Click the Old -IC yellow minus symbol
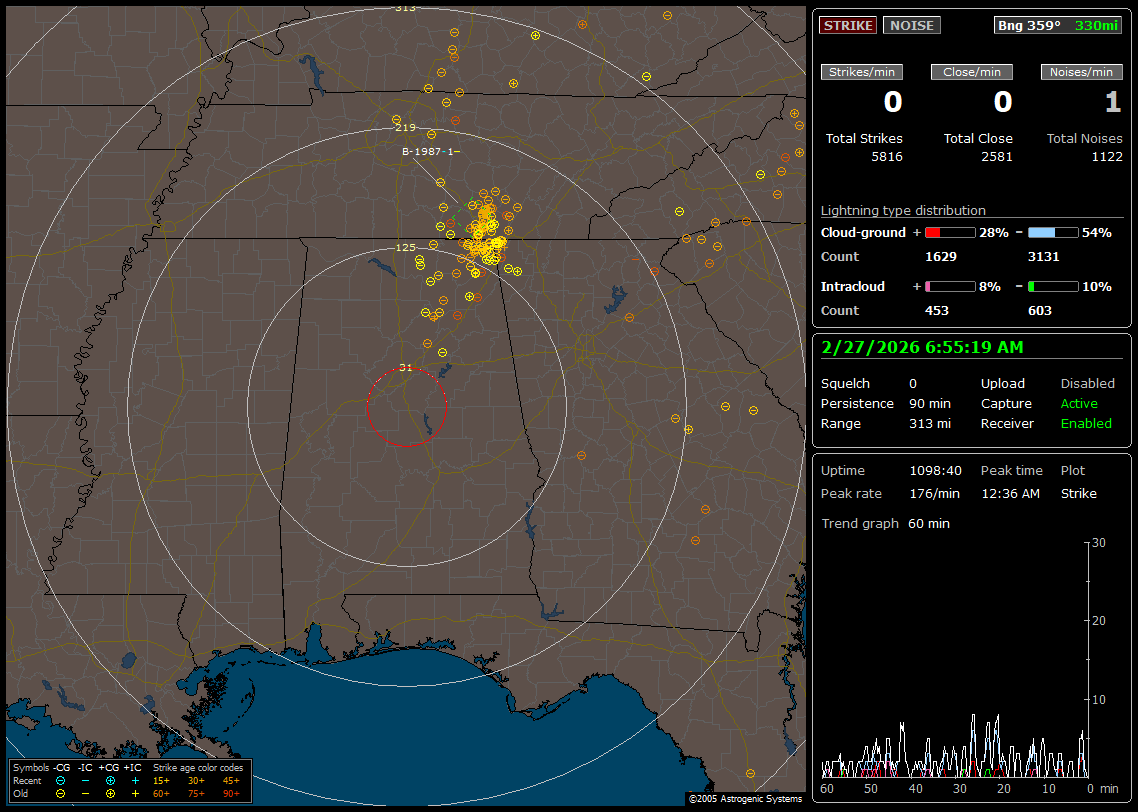Screen dimensions: 1138x812 [x=86, y=793]
